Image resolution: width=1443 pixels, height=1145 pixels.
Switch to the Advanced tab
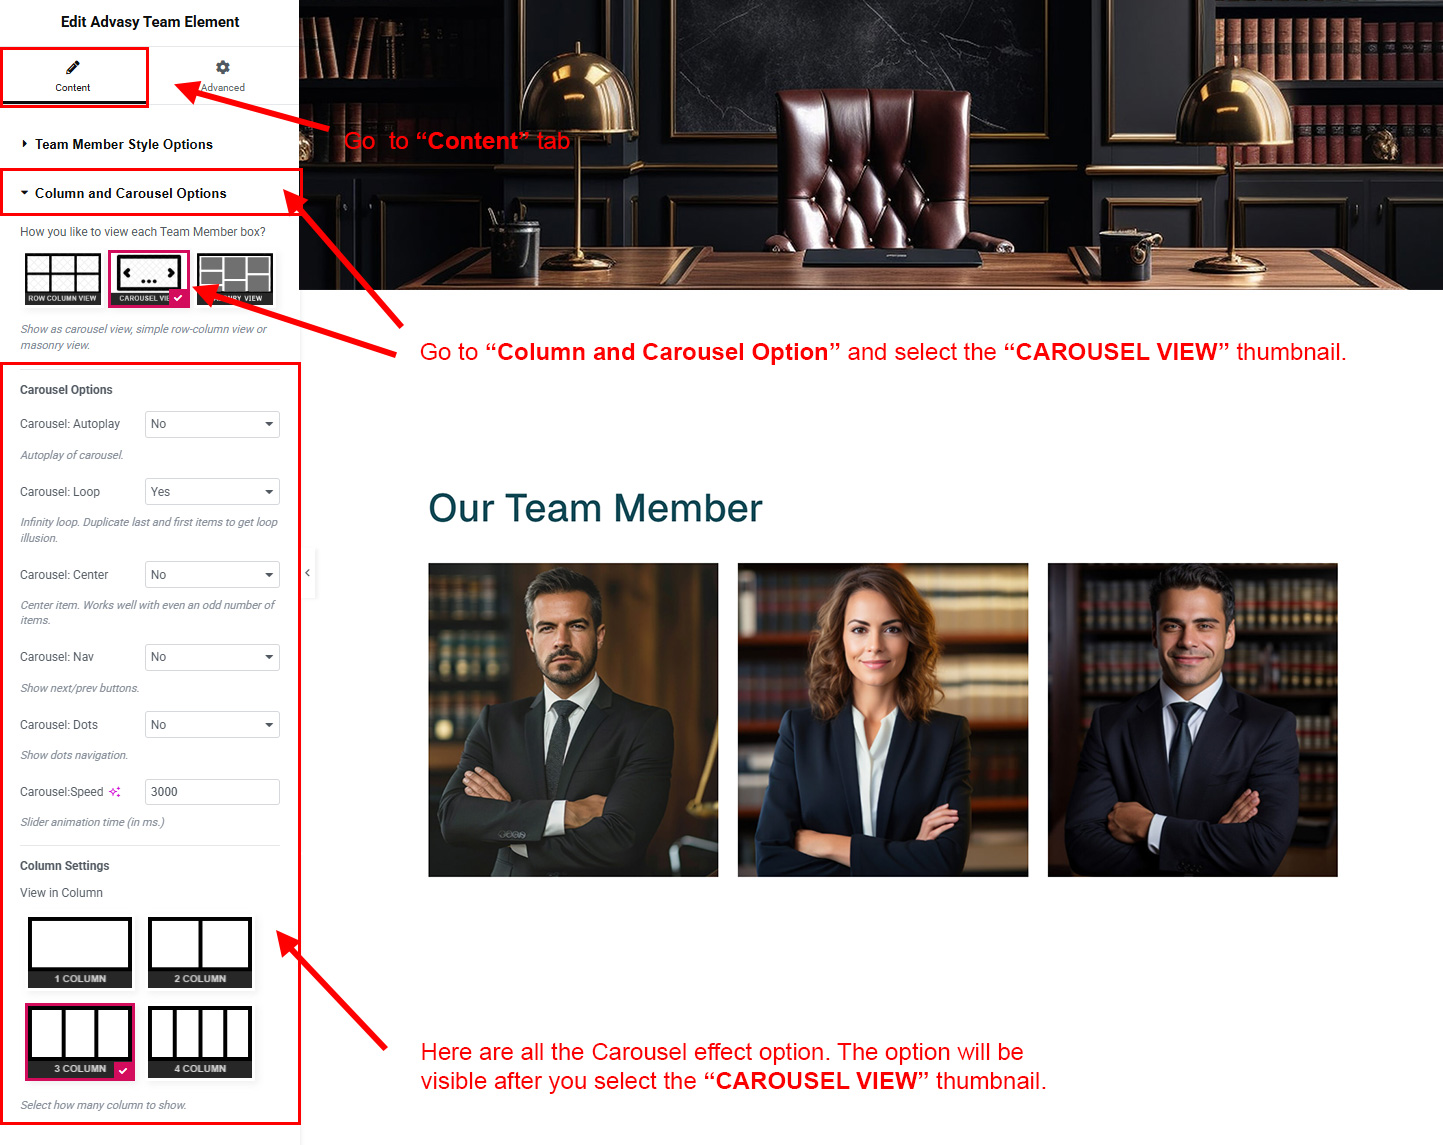click(223, 76)
